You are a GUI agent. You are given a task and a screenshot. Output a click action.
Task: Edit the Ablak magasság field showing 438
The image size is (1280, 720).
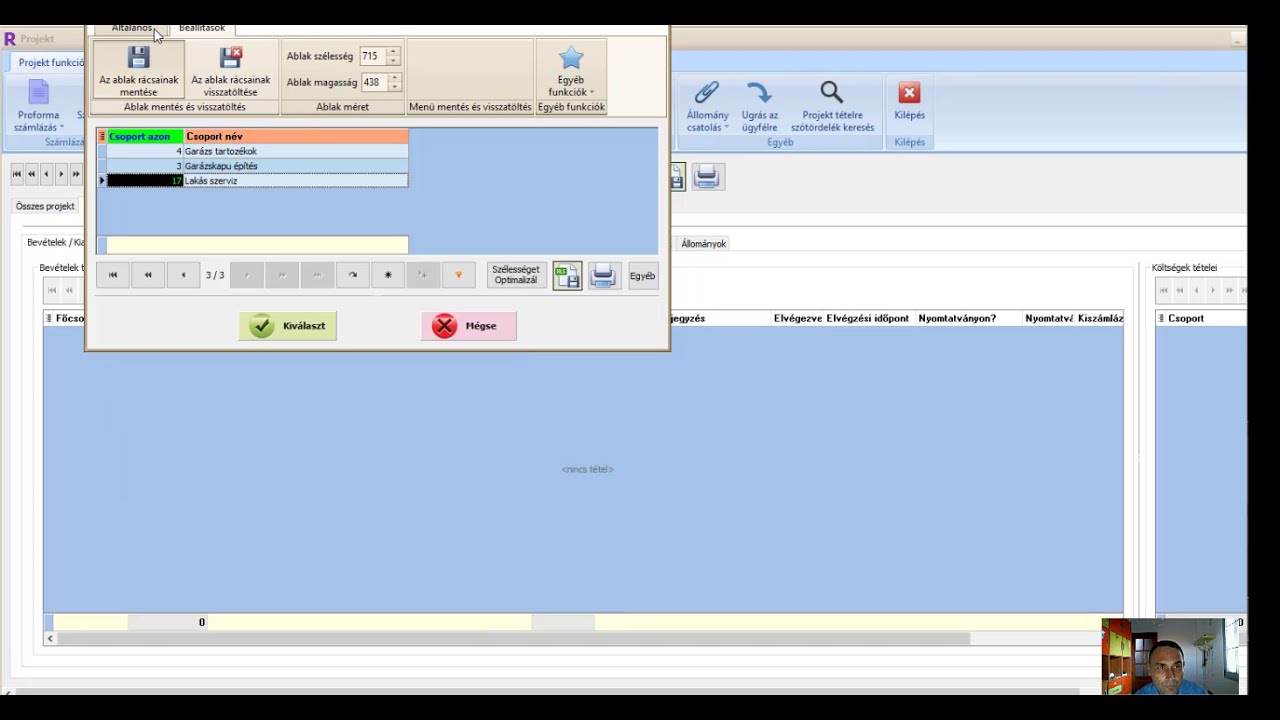374,82
